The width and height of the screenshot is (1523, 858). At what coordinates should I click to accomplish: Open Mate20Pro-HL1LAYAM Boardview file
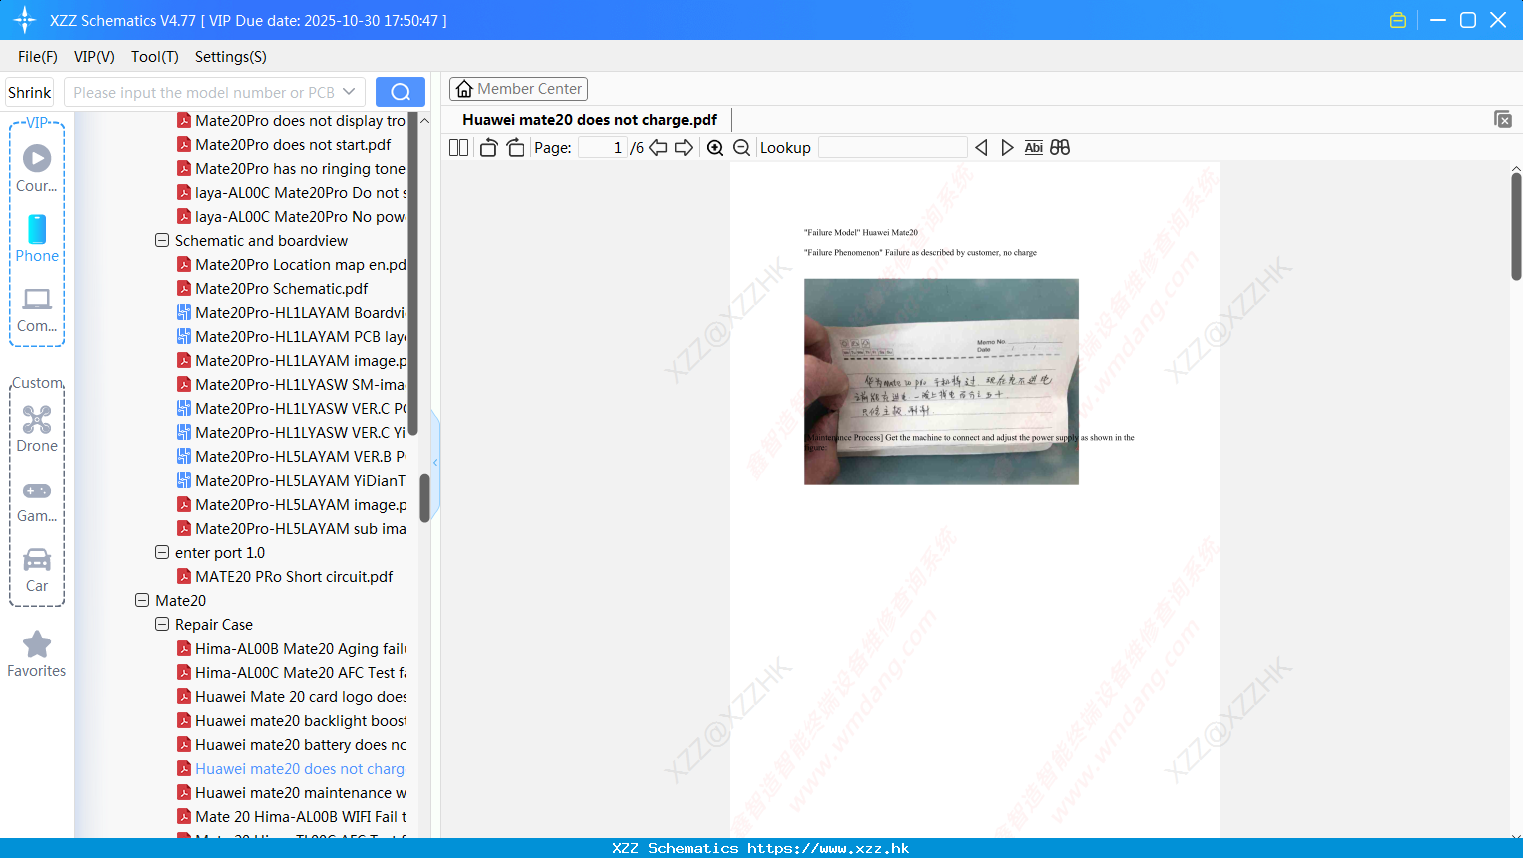tap(292, 312)
